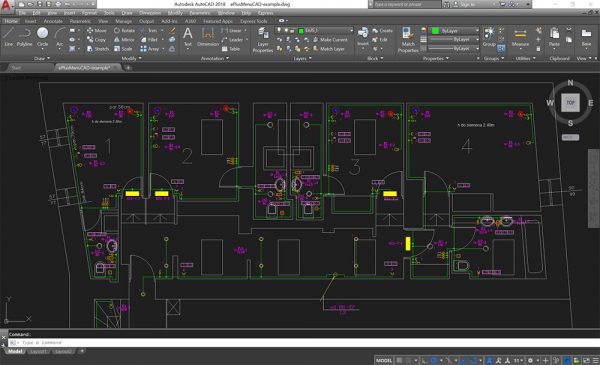Switch to the Parametric ribbon tab
This screenshot has height=365, width=600.
[80, 21]
